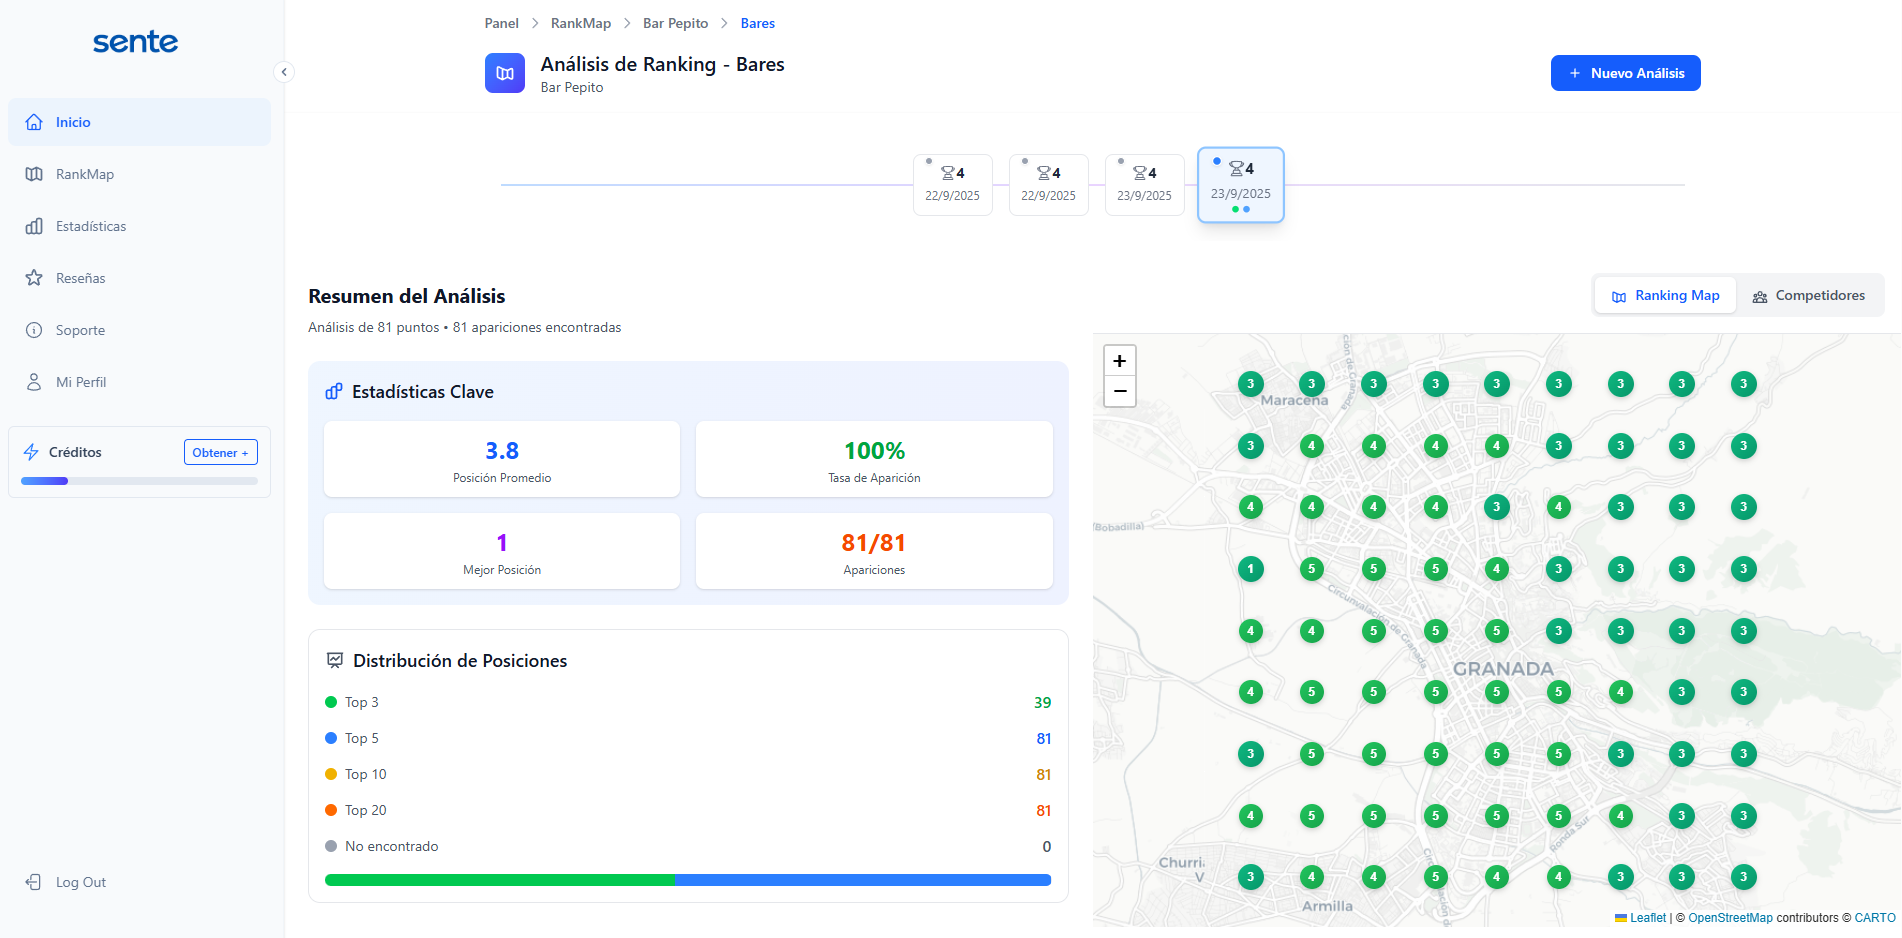Switch to the Competidores tab

(1808, 296)
